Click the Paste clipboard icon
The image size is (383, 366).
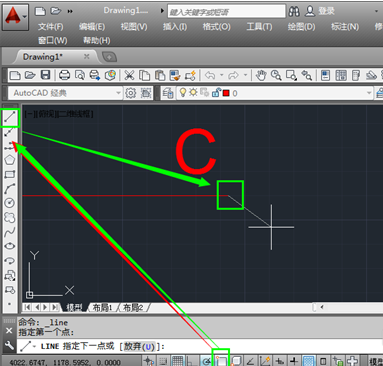[x=160, y=75]
